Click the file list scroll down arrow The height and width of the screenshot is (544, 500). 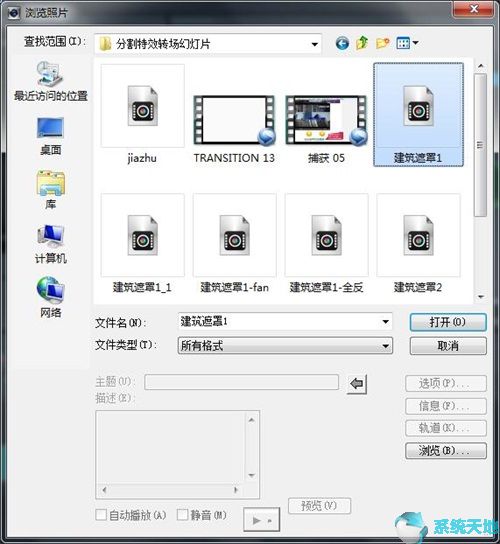[x=481, y=297]
